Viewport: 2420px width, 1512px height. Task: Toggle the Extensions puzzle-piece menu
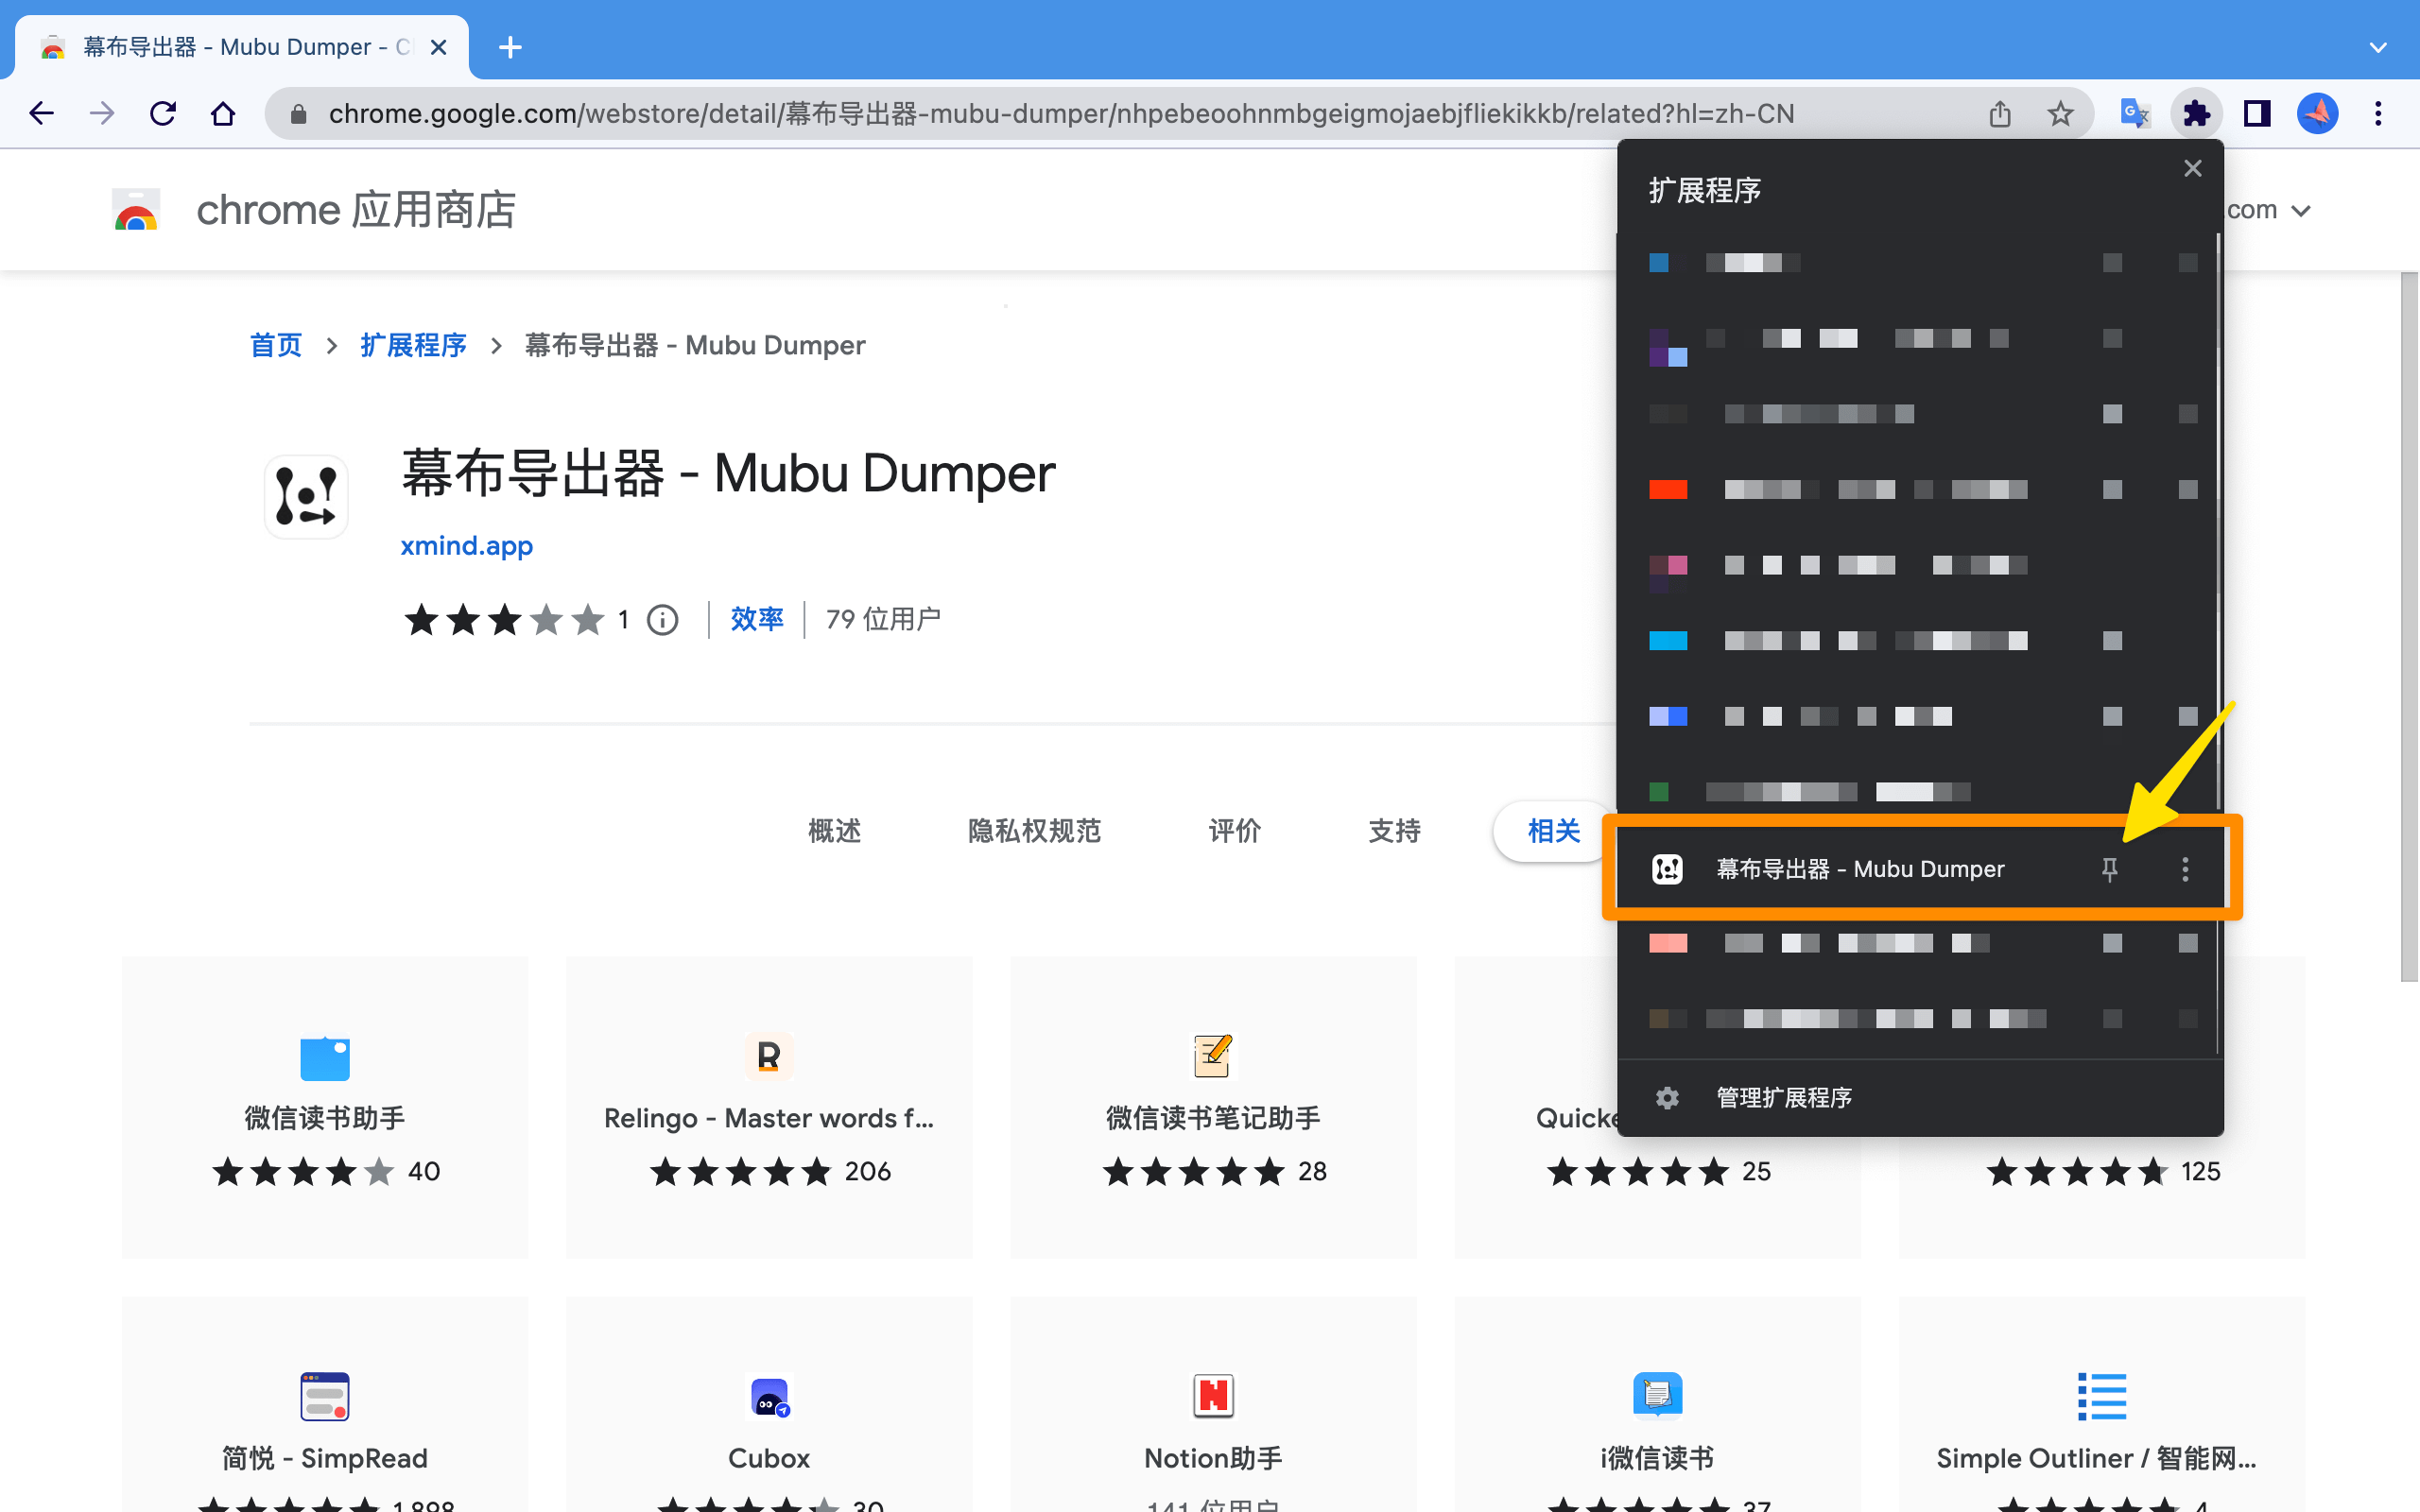(x=2196, y=113)
